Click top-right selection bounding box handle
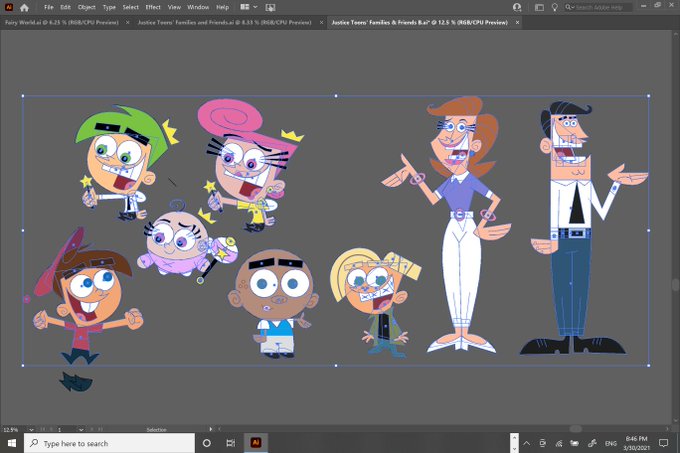 (648, 95)
